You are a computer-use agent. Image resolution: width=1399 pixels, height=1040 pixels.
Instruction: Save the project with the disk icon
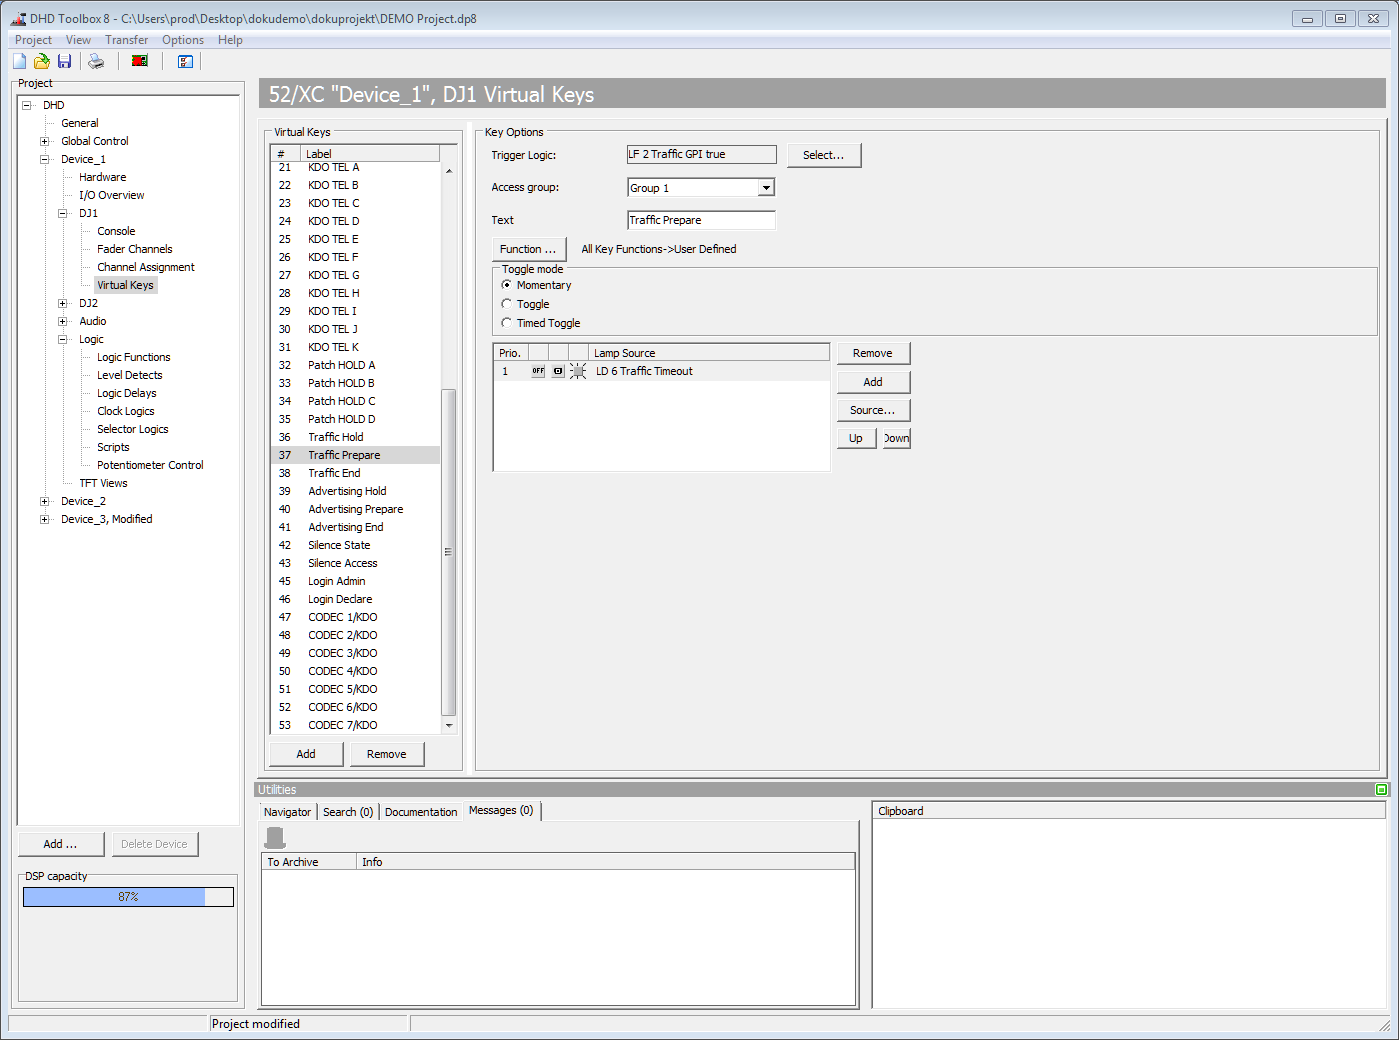(64, 61)
